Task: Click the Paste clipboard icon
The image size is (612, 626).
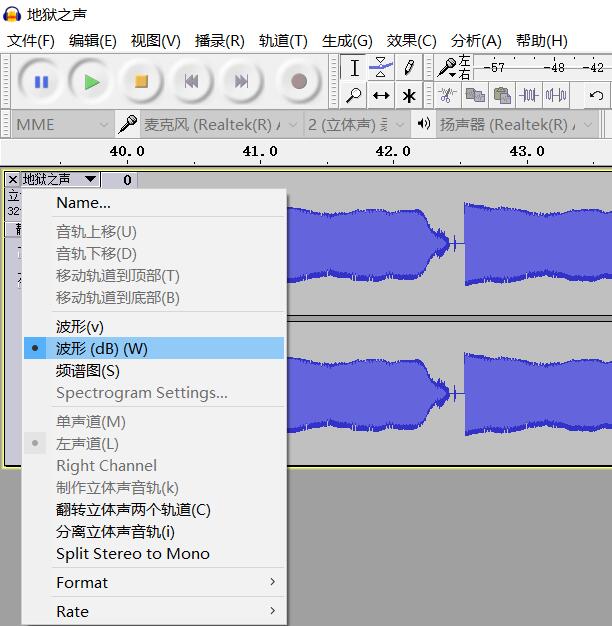Action: click(x=502, y=96)
